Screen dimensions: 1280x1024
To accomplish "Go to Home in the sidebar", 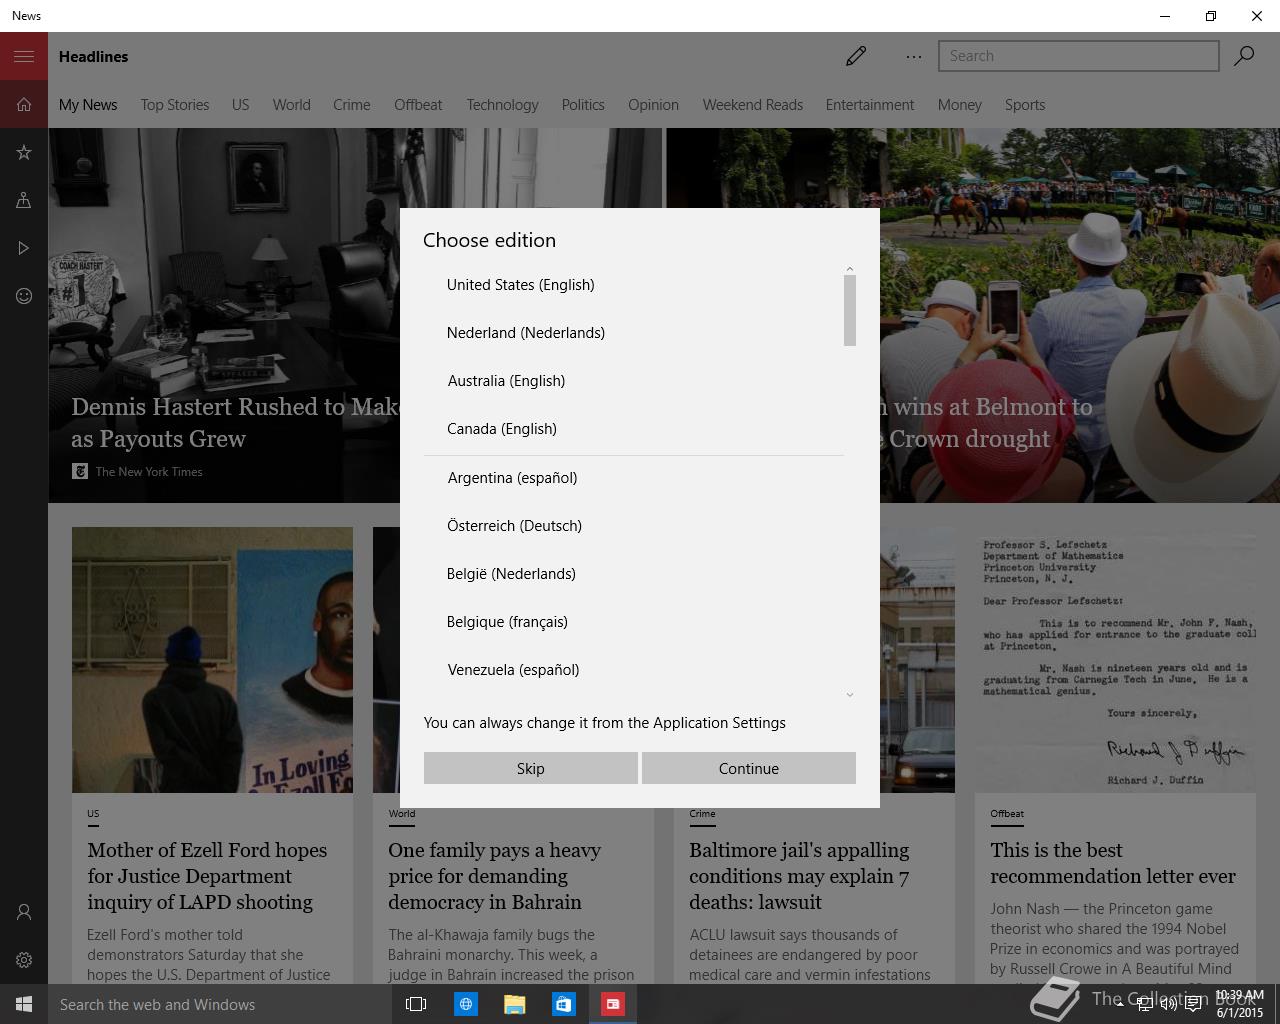I will tap(24, 104).
